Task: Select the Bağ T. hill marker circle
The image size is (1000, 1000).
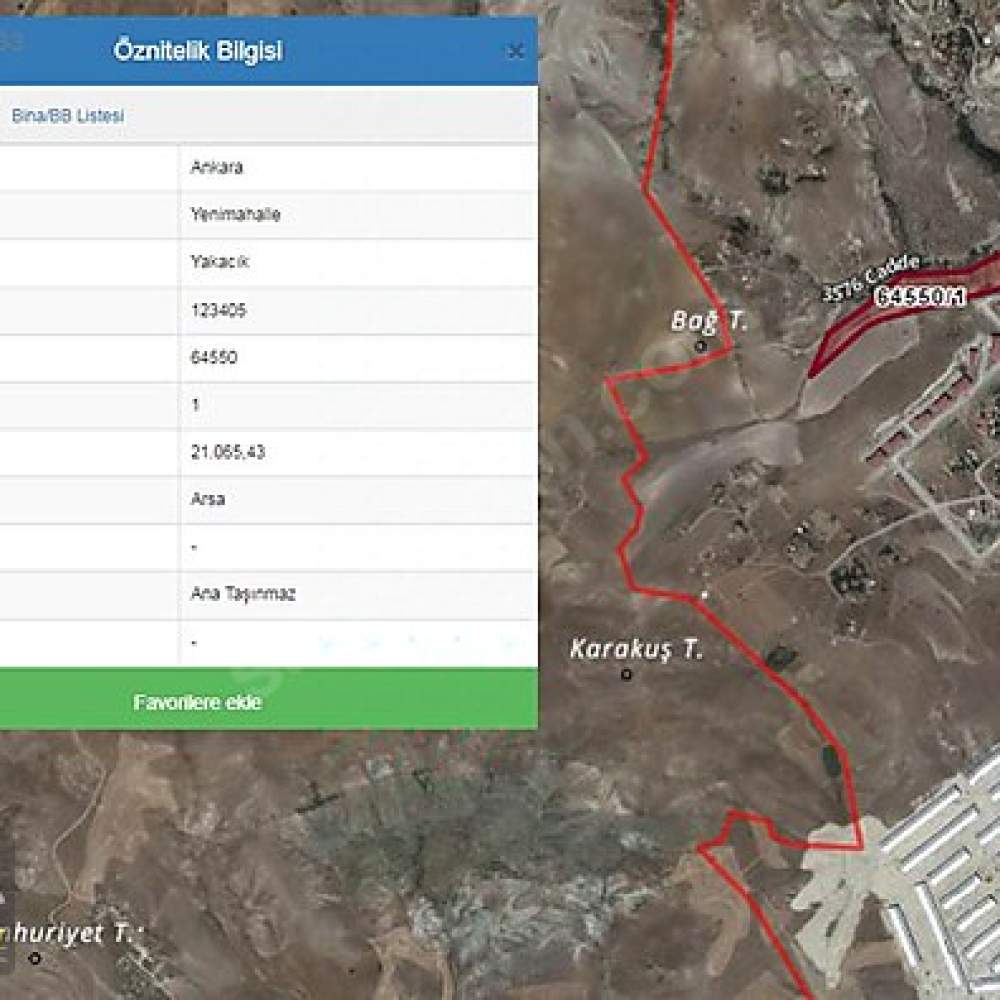Action: pyautogui.click(x=700, y=346)
